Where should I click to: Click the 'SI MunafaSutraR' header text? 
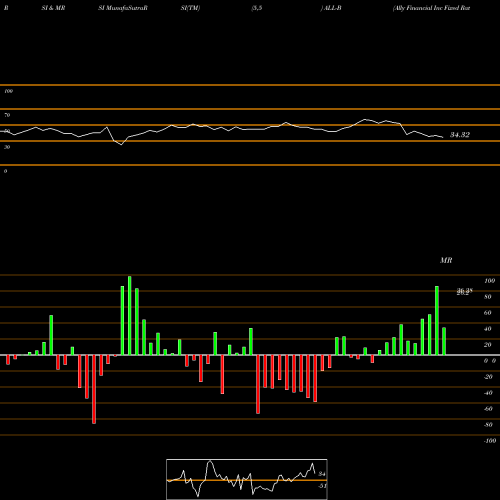click(123, 8)
